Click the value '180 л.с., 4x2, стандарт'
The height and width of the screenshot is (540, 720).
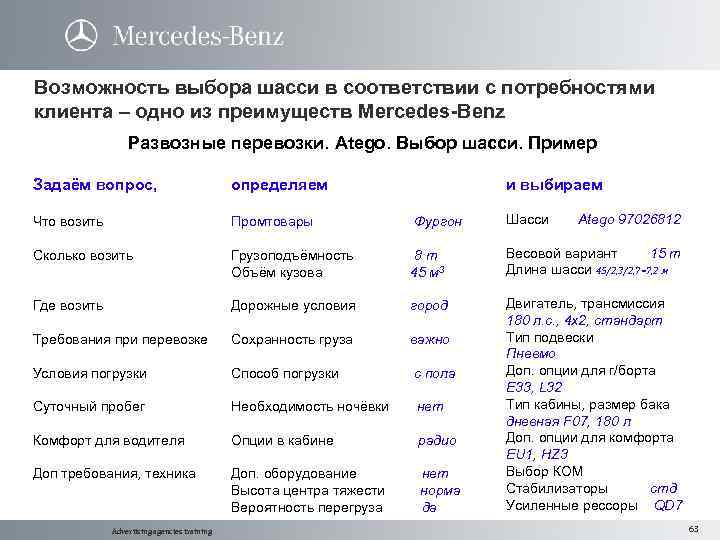(584, 320)
